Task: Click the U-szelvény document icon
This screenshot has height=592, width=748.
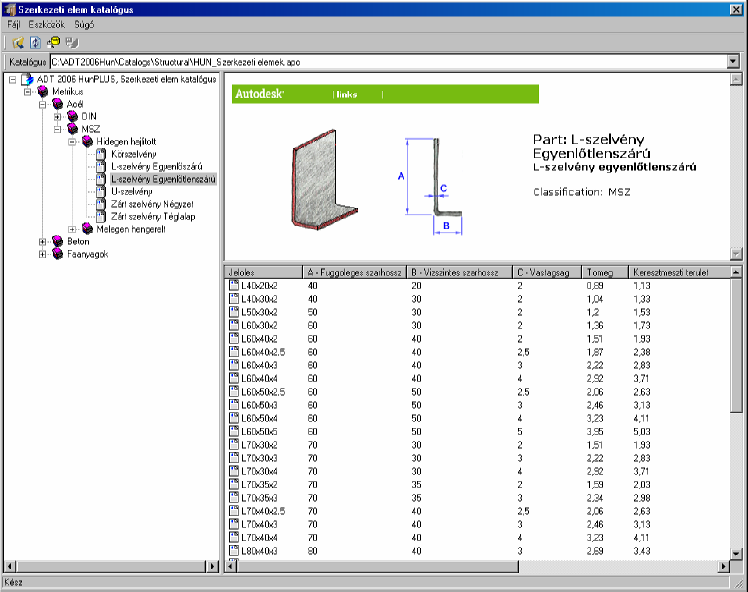Action: pos(101,191)
